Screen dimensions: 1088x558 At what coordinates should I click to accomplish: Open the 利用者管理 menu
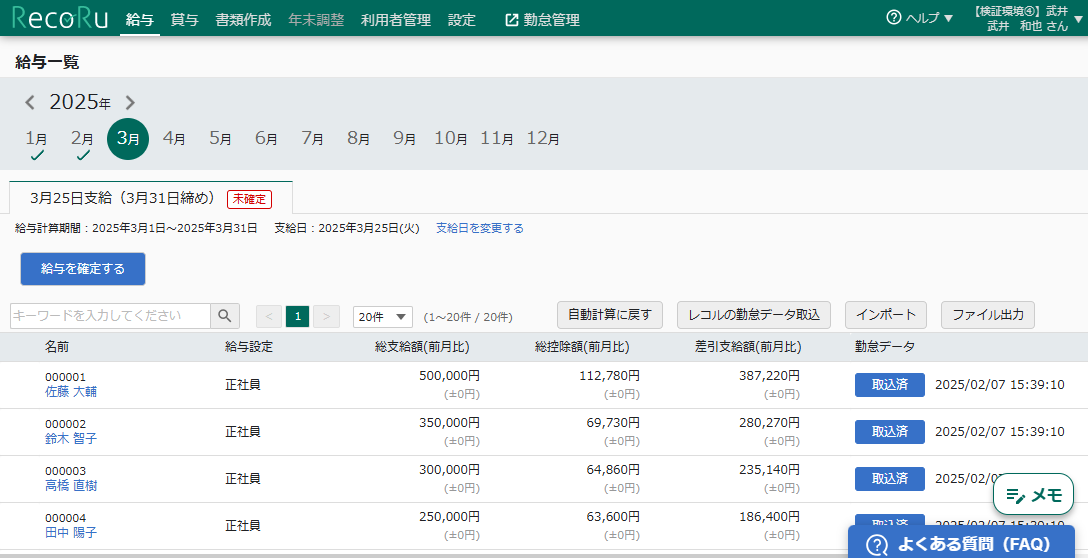point(396,19)
